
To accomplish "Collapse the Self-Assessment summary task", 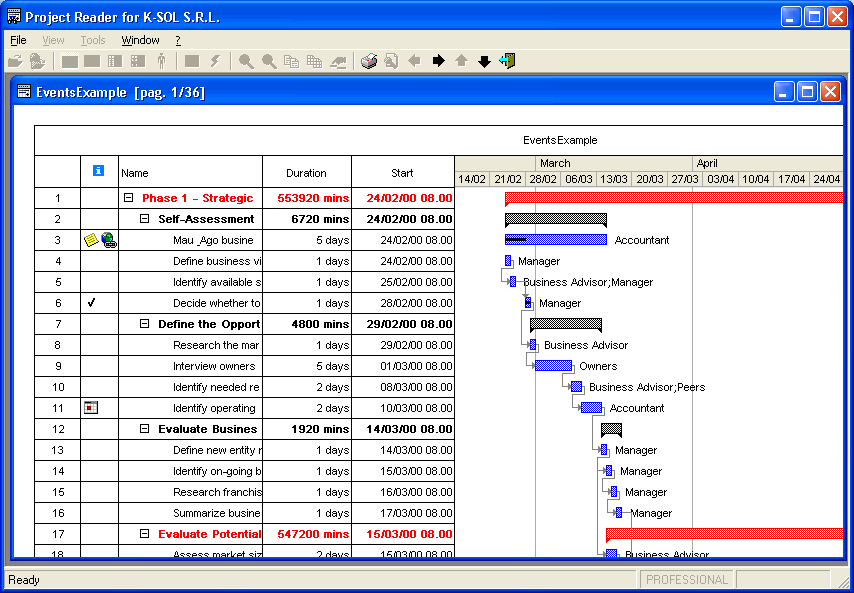I will pos(144,219).
